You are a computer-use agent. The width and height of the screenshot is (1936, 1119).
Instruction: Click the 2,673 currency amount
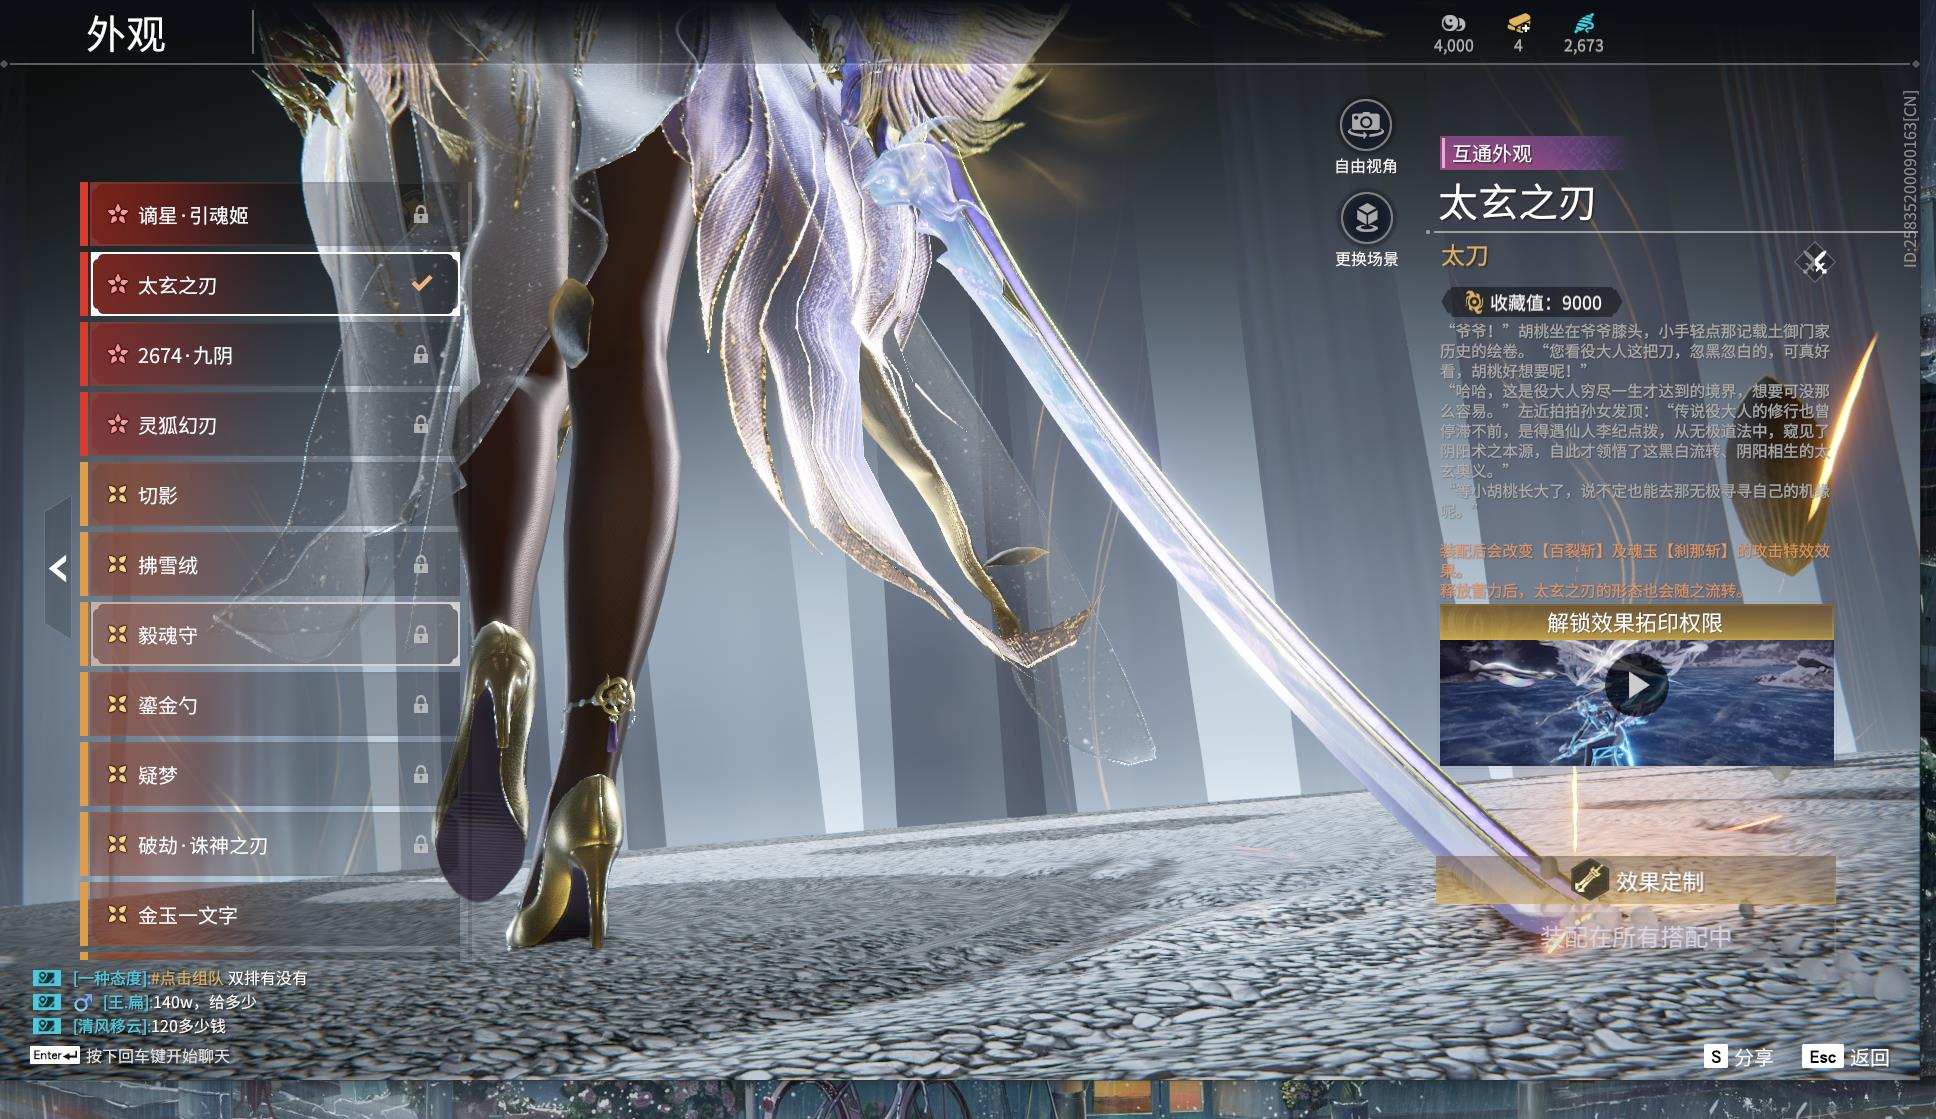coord(1583,46)
